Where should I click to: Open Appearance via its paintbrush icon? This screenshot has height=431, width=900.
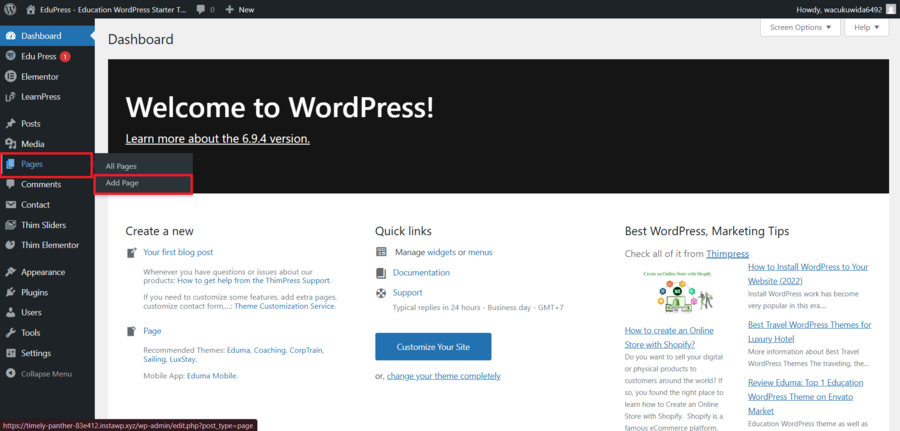(x=10, y=272)
